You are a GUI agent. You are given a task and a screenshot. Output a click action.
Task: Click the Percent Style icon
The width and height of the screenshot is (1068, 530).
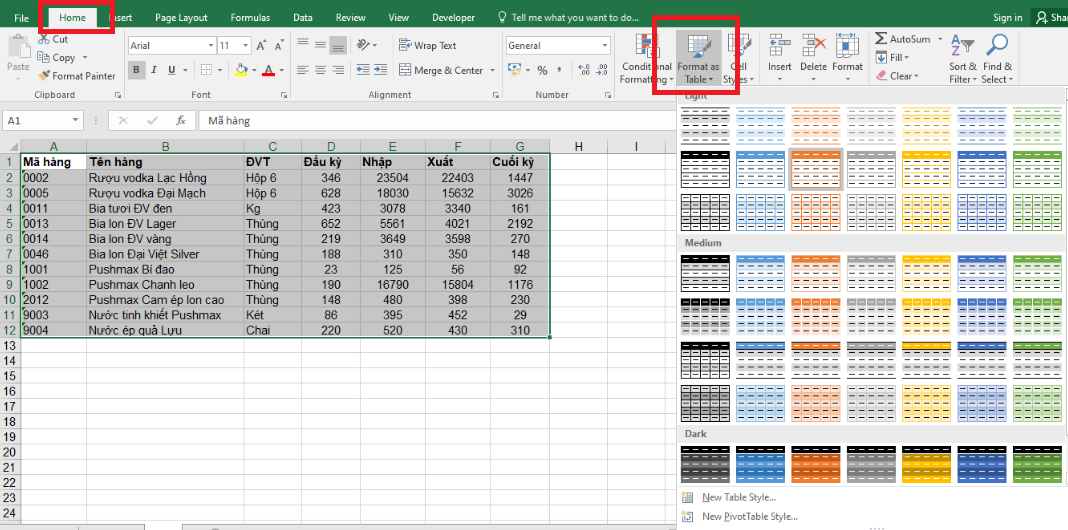pos(542,70)
